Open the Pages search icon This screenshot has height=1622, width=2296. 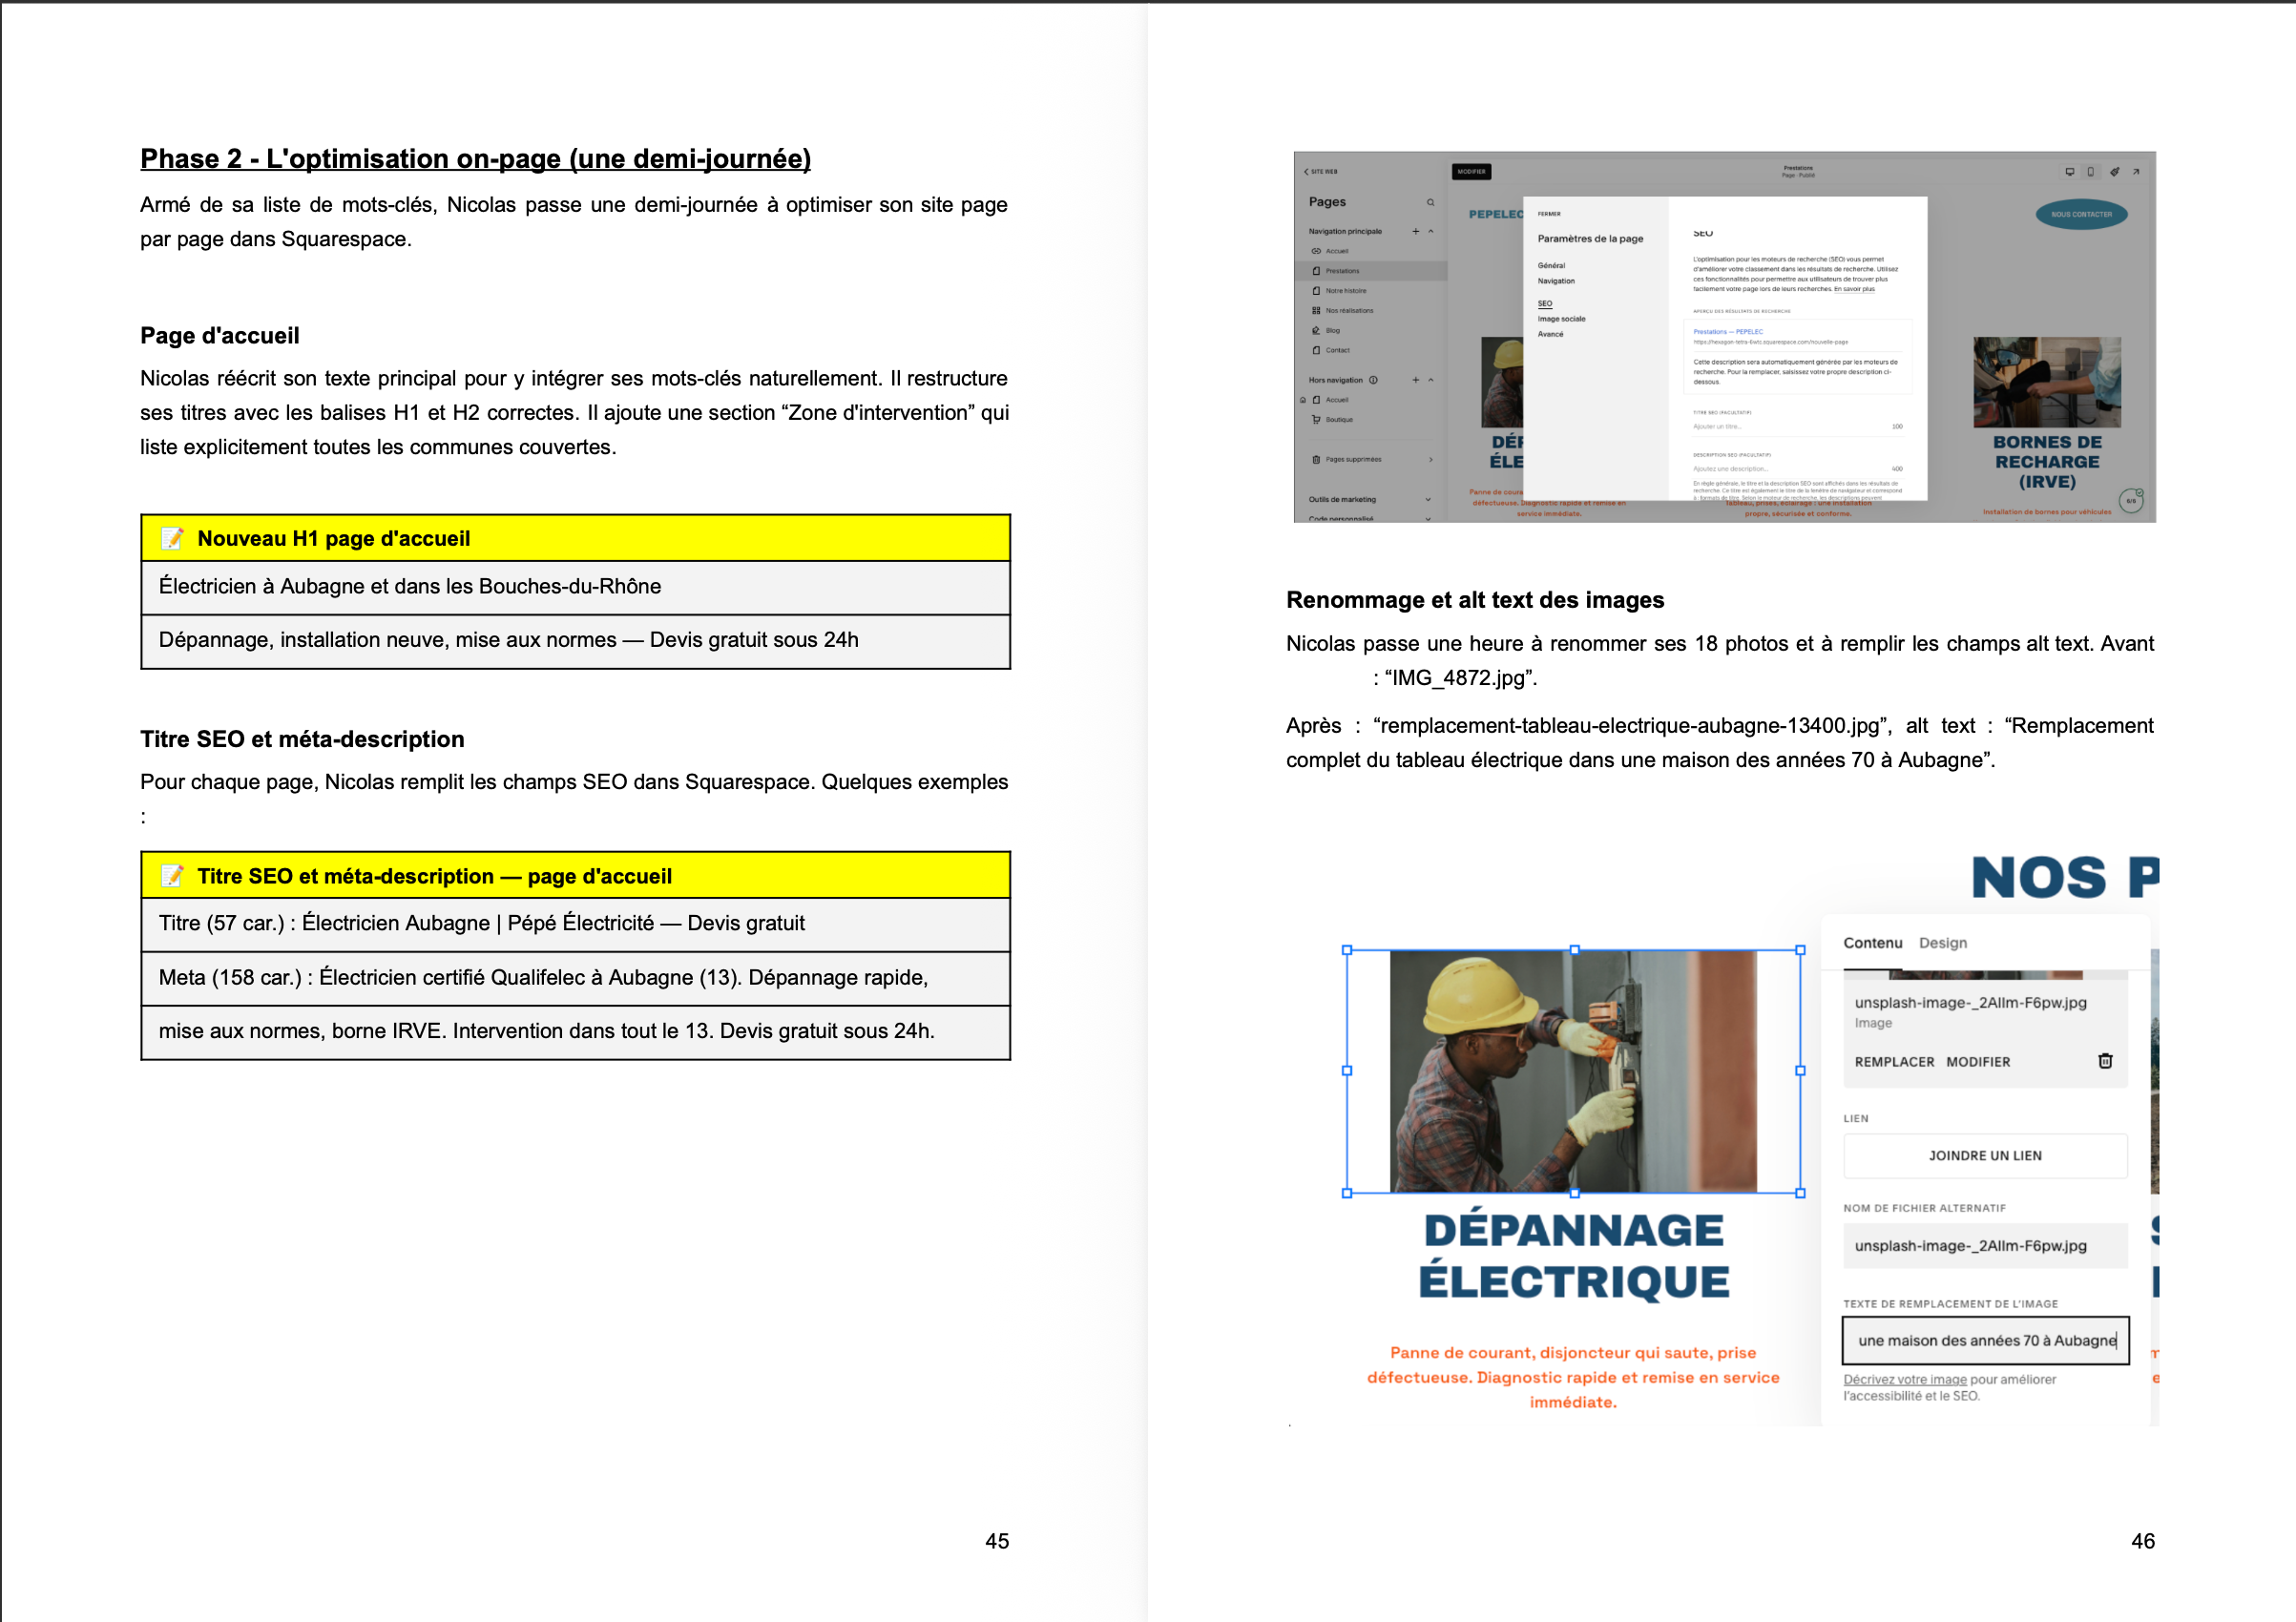(x=1431, y=202)
